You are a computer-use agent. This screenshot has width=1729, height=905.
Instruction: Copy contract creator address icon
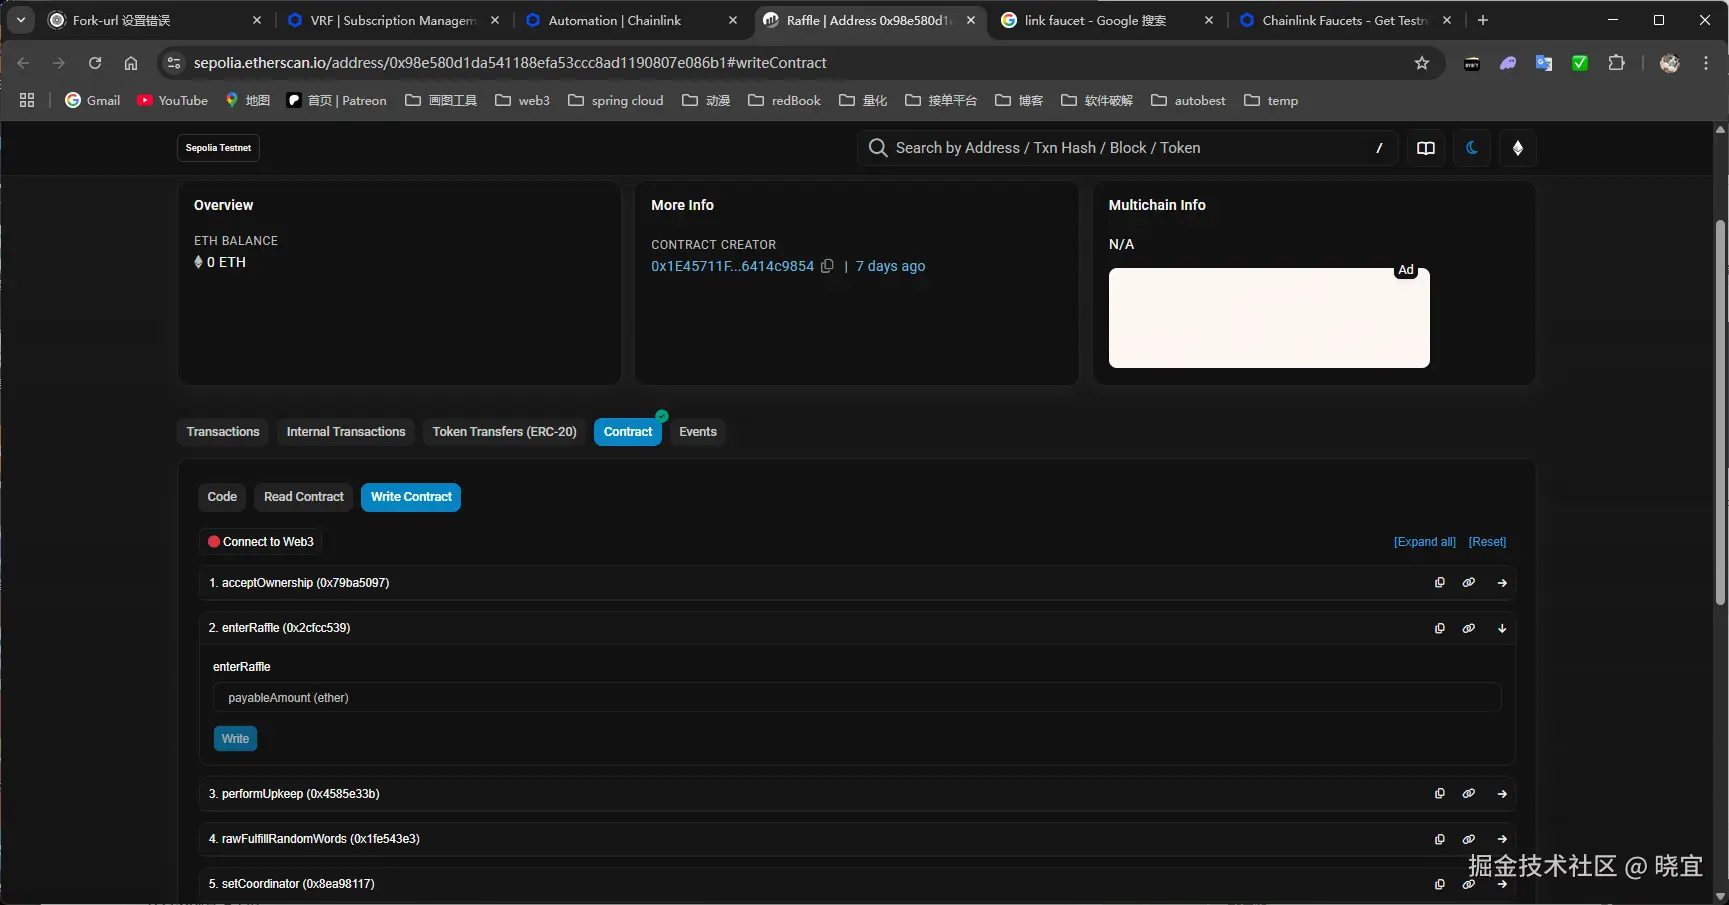[x=827, y=266]
